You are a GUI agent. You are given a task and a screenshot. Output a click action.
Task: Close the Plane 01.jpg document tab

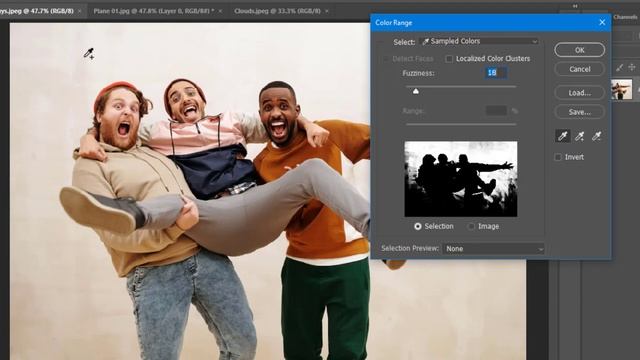(220, 11)
